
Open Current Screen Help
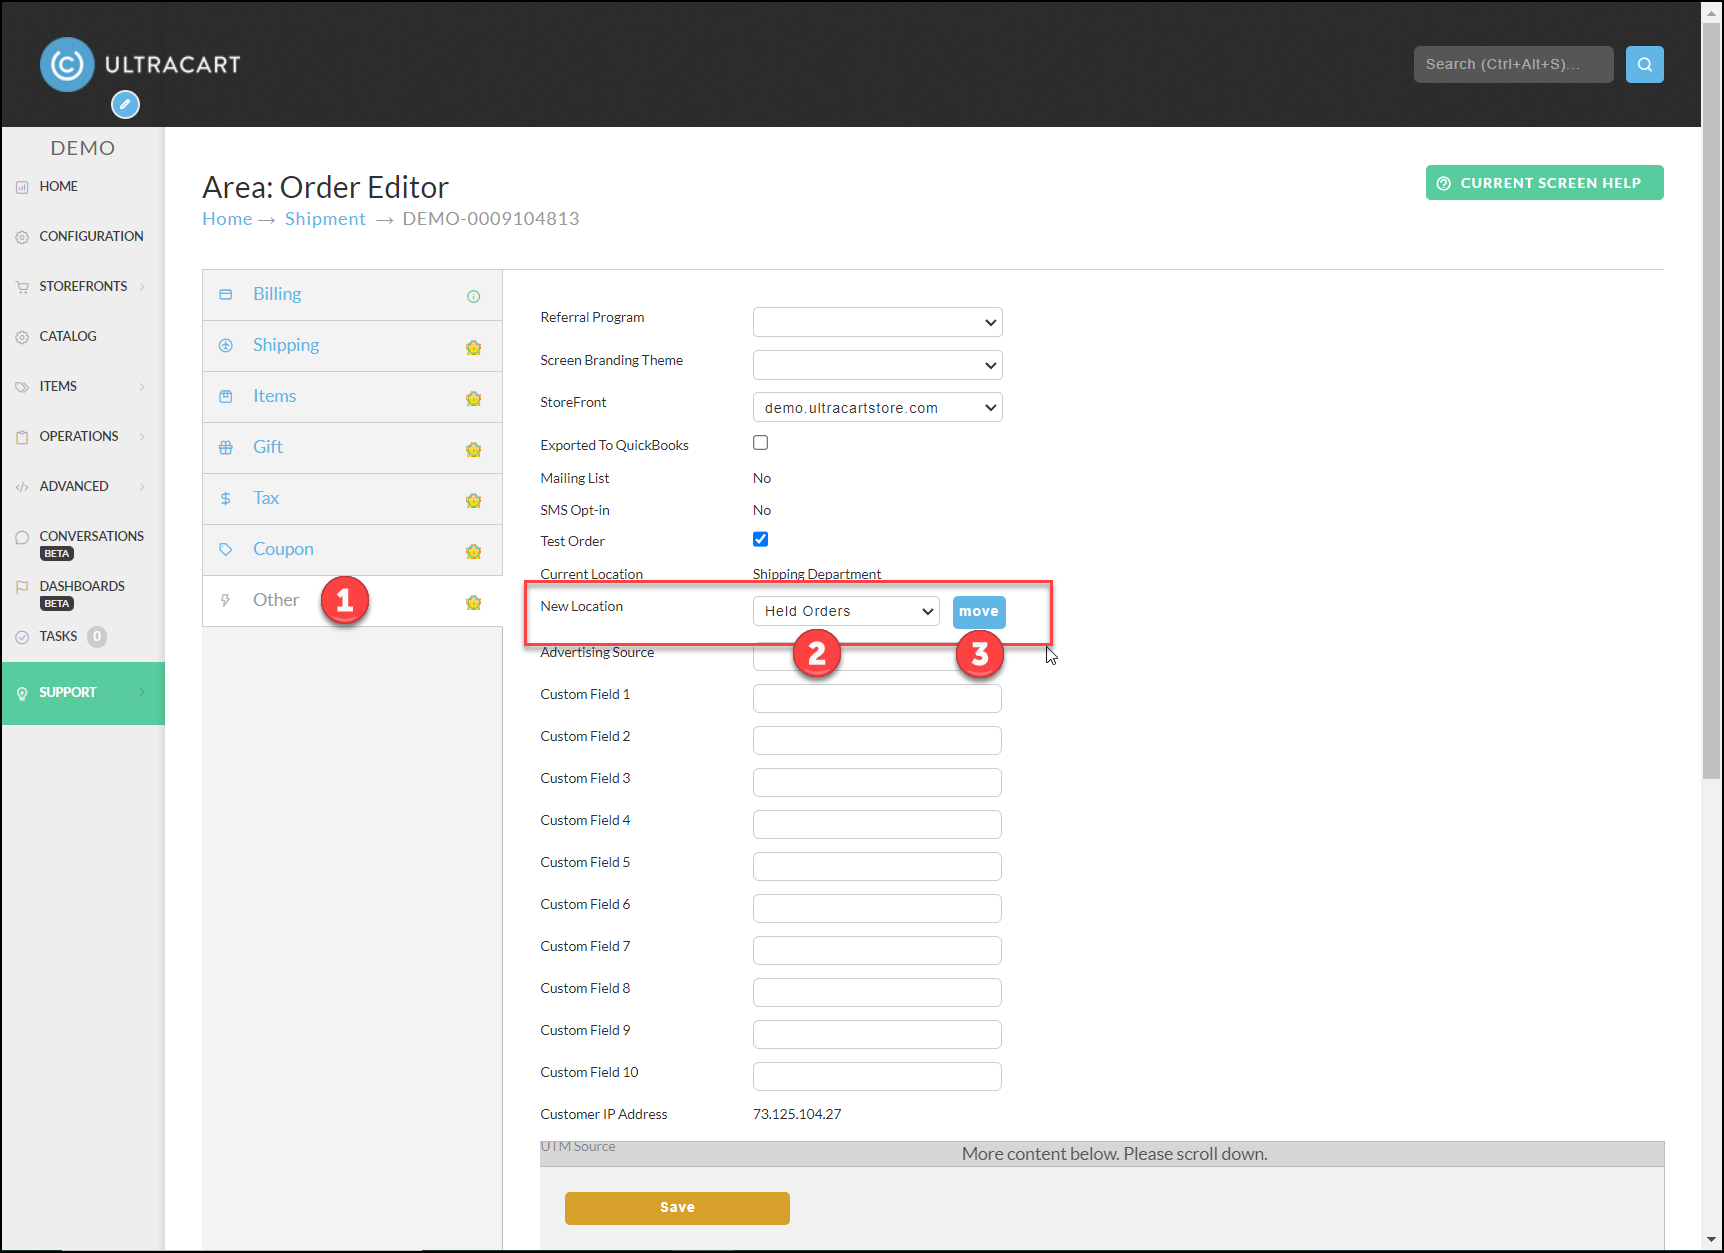click(x=1544, y=183)
